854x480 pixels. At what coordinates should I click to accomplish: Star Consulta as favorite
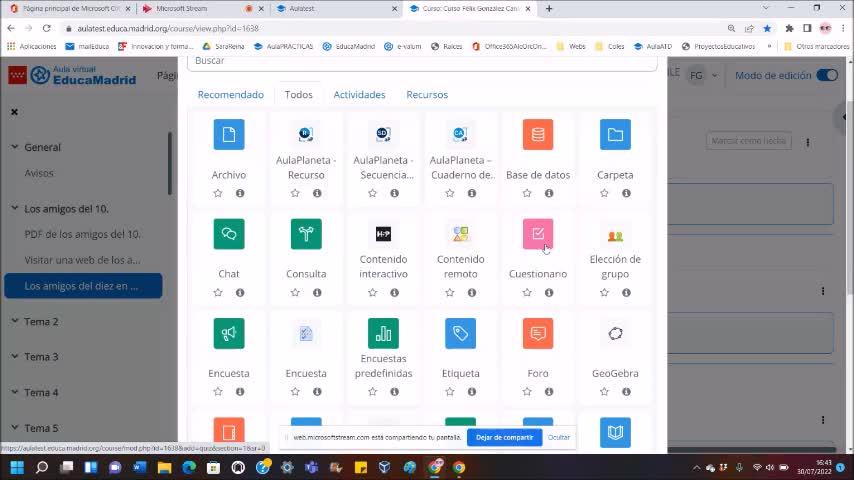pos(295,293)
